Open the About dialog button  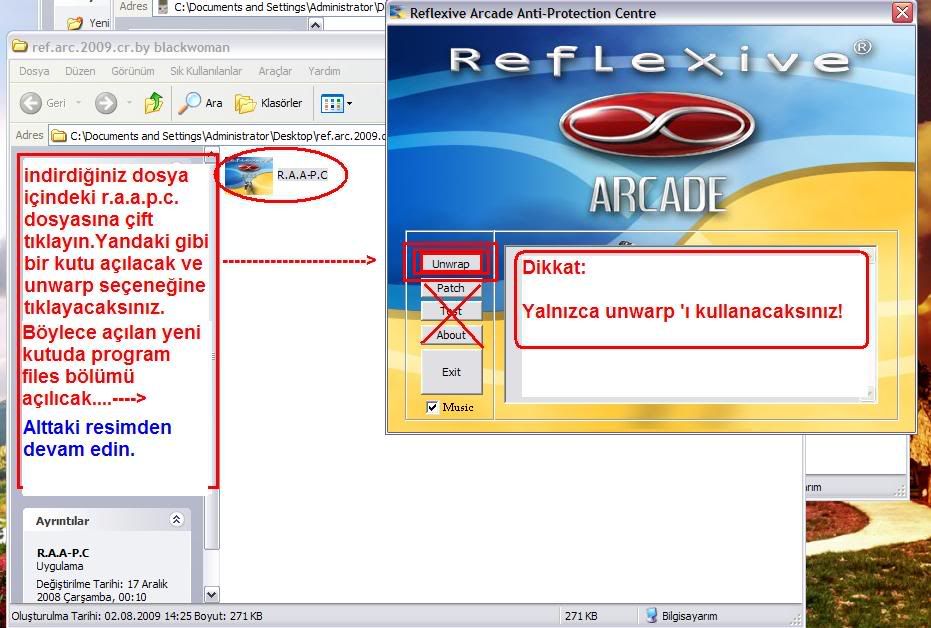point(451,335)
